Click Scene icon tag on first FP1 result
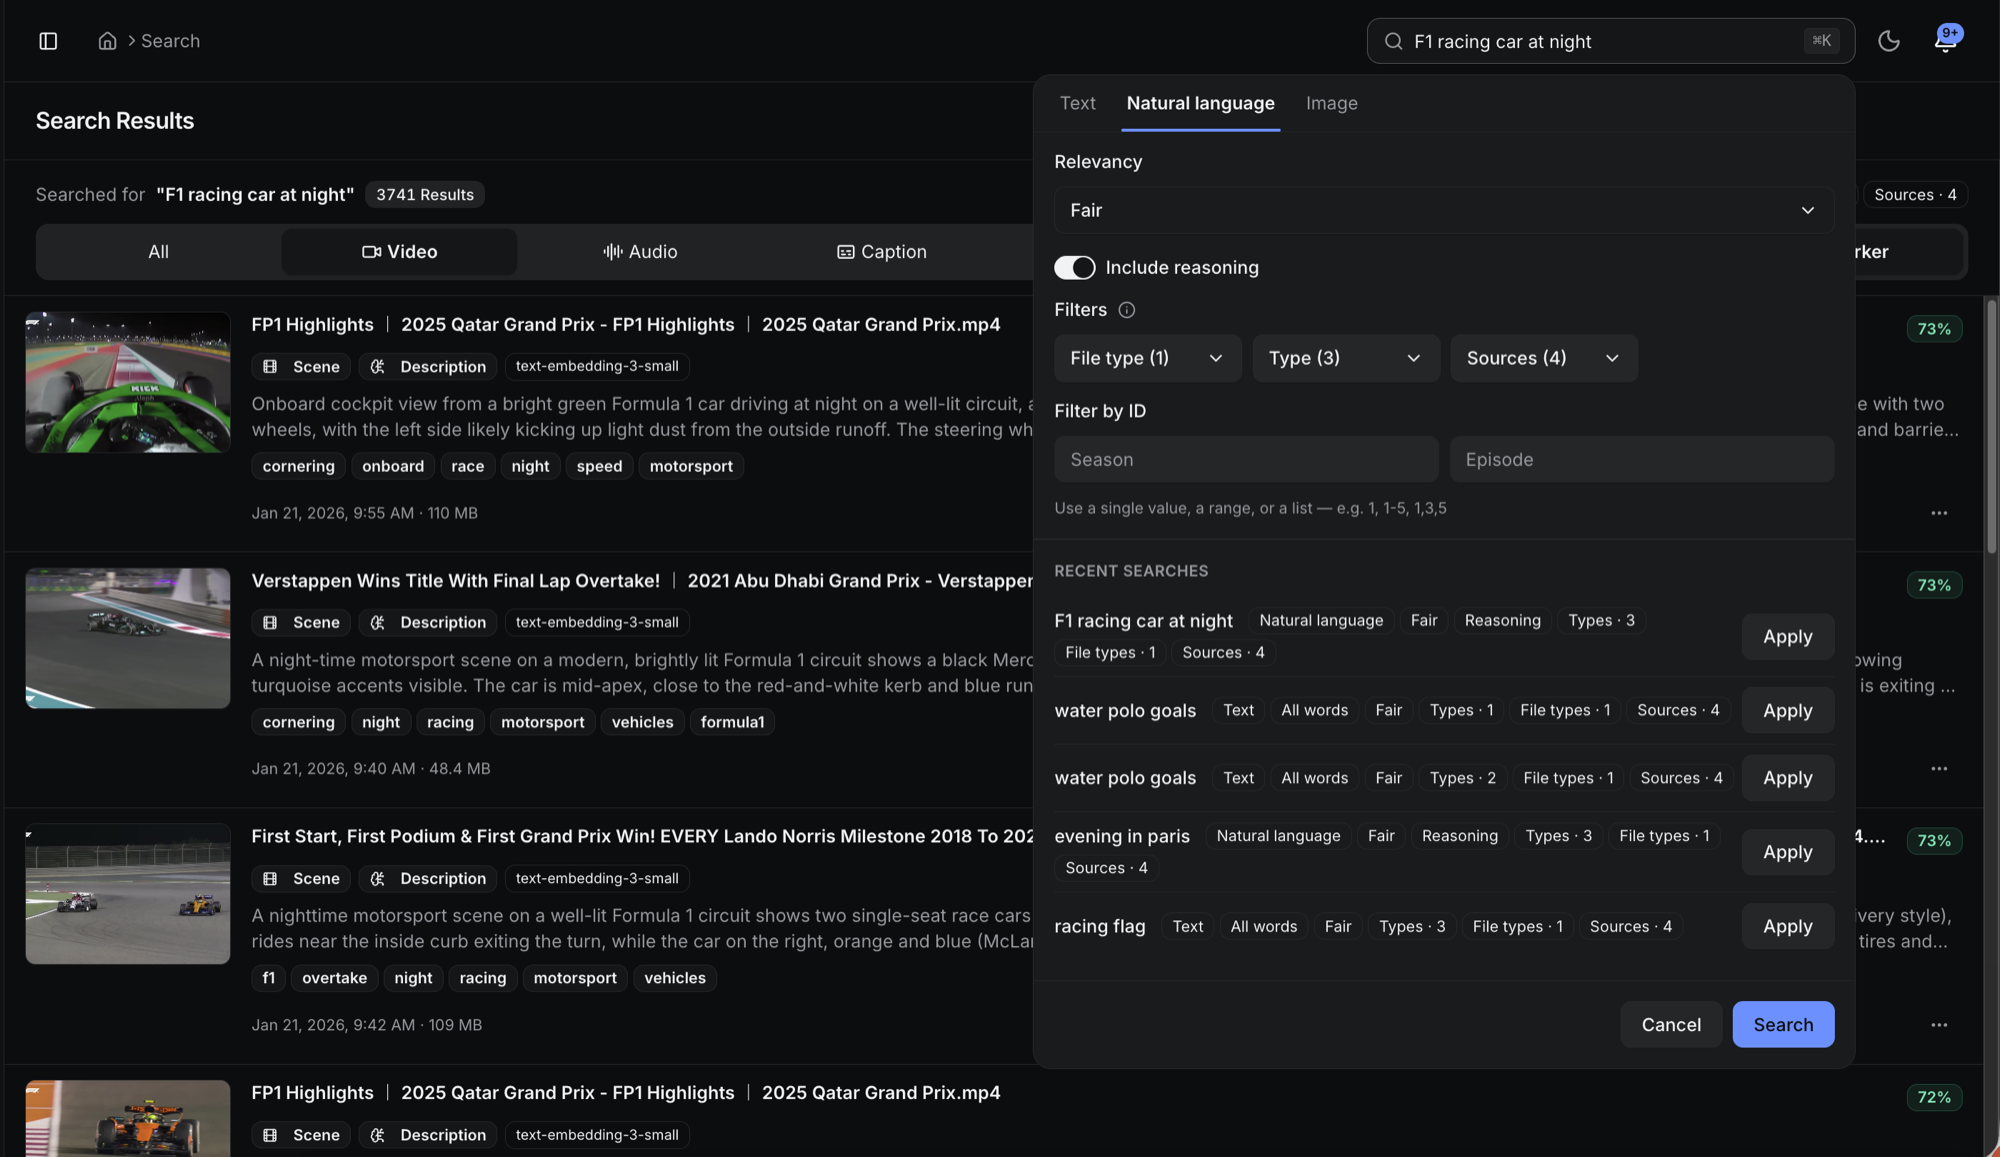Viewport: 2000px width, 1157px height. coord(301,367)
